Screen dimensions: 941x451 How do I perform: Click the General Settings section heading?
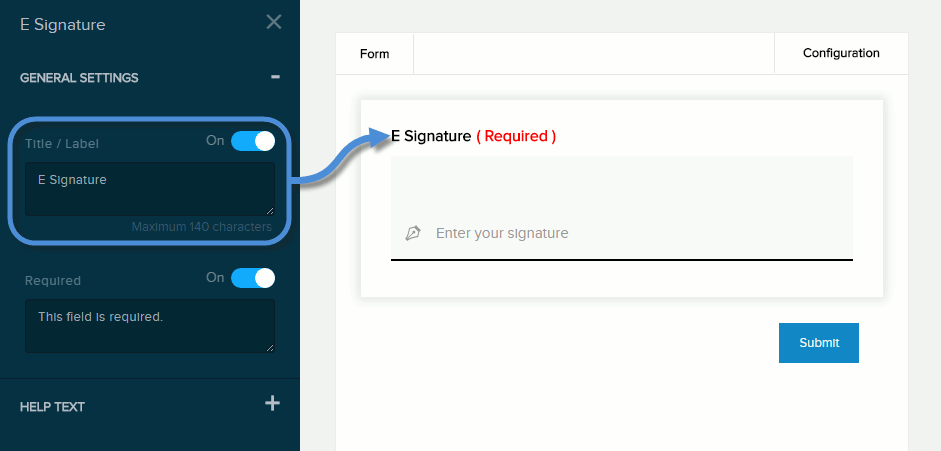(79, 78)
